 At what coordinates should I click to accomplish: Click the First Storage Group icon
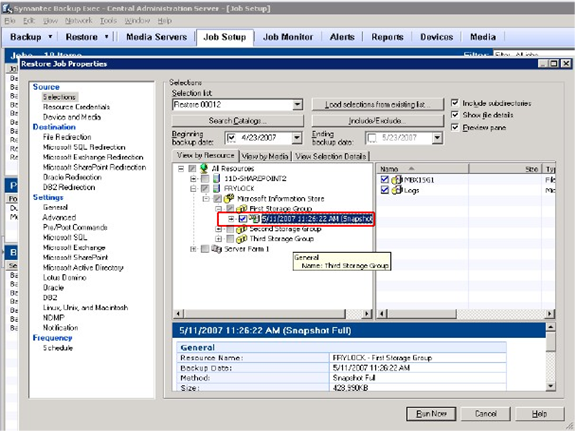coord(241,209)
